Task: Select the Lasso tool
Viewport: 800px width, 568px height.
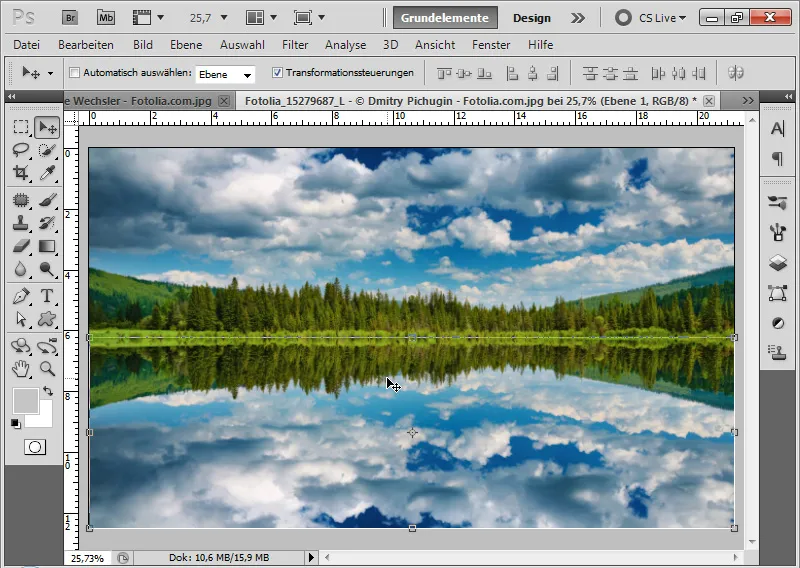Action: click(x=20, y=150)
